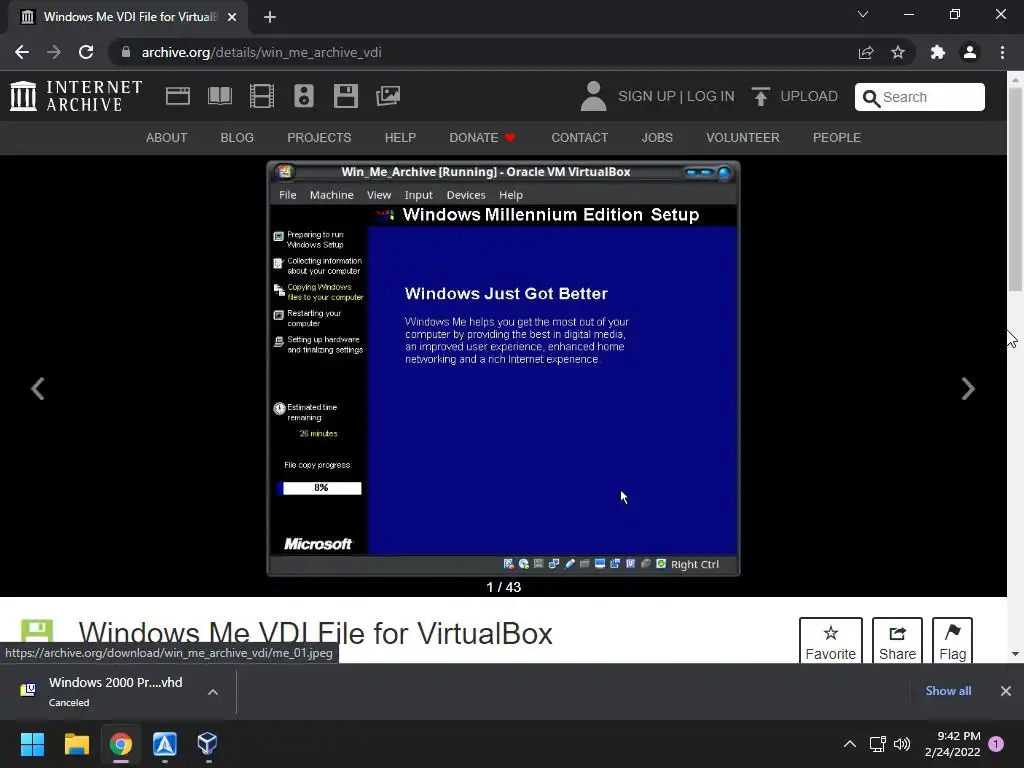1024x768 pixels.
Task: Open the Video film strip icon
Action: 261,96
